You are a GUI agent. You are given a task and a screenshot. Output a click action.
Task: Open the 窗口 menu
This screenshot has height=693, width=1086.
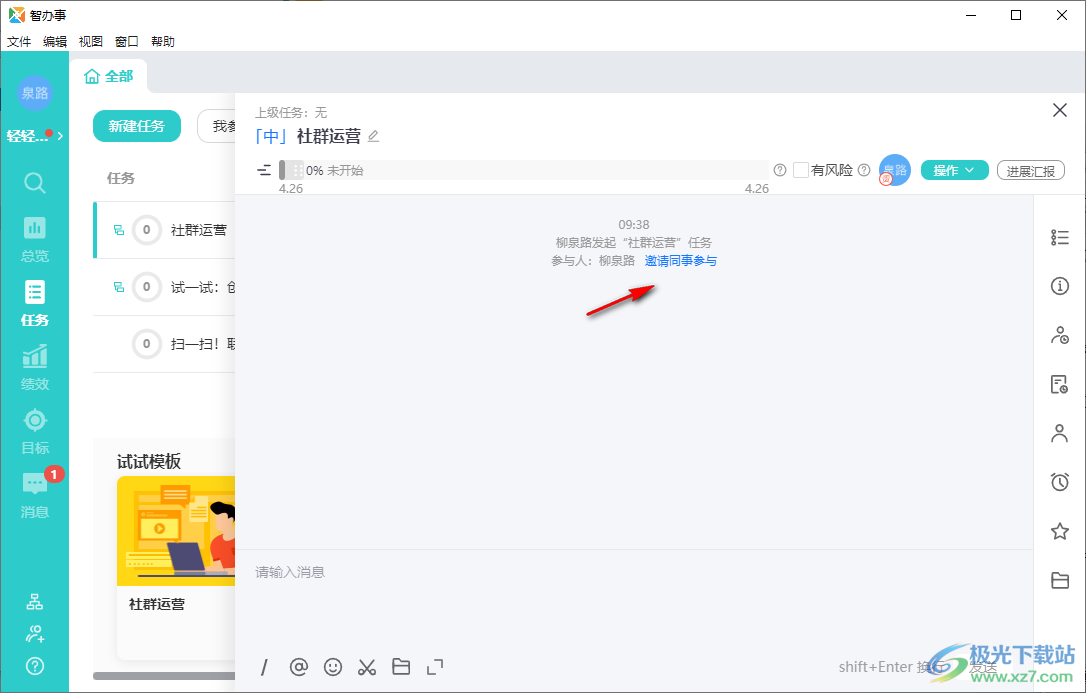(127, 42)
